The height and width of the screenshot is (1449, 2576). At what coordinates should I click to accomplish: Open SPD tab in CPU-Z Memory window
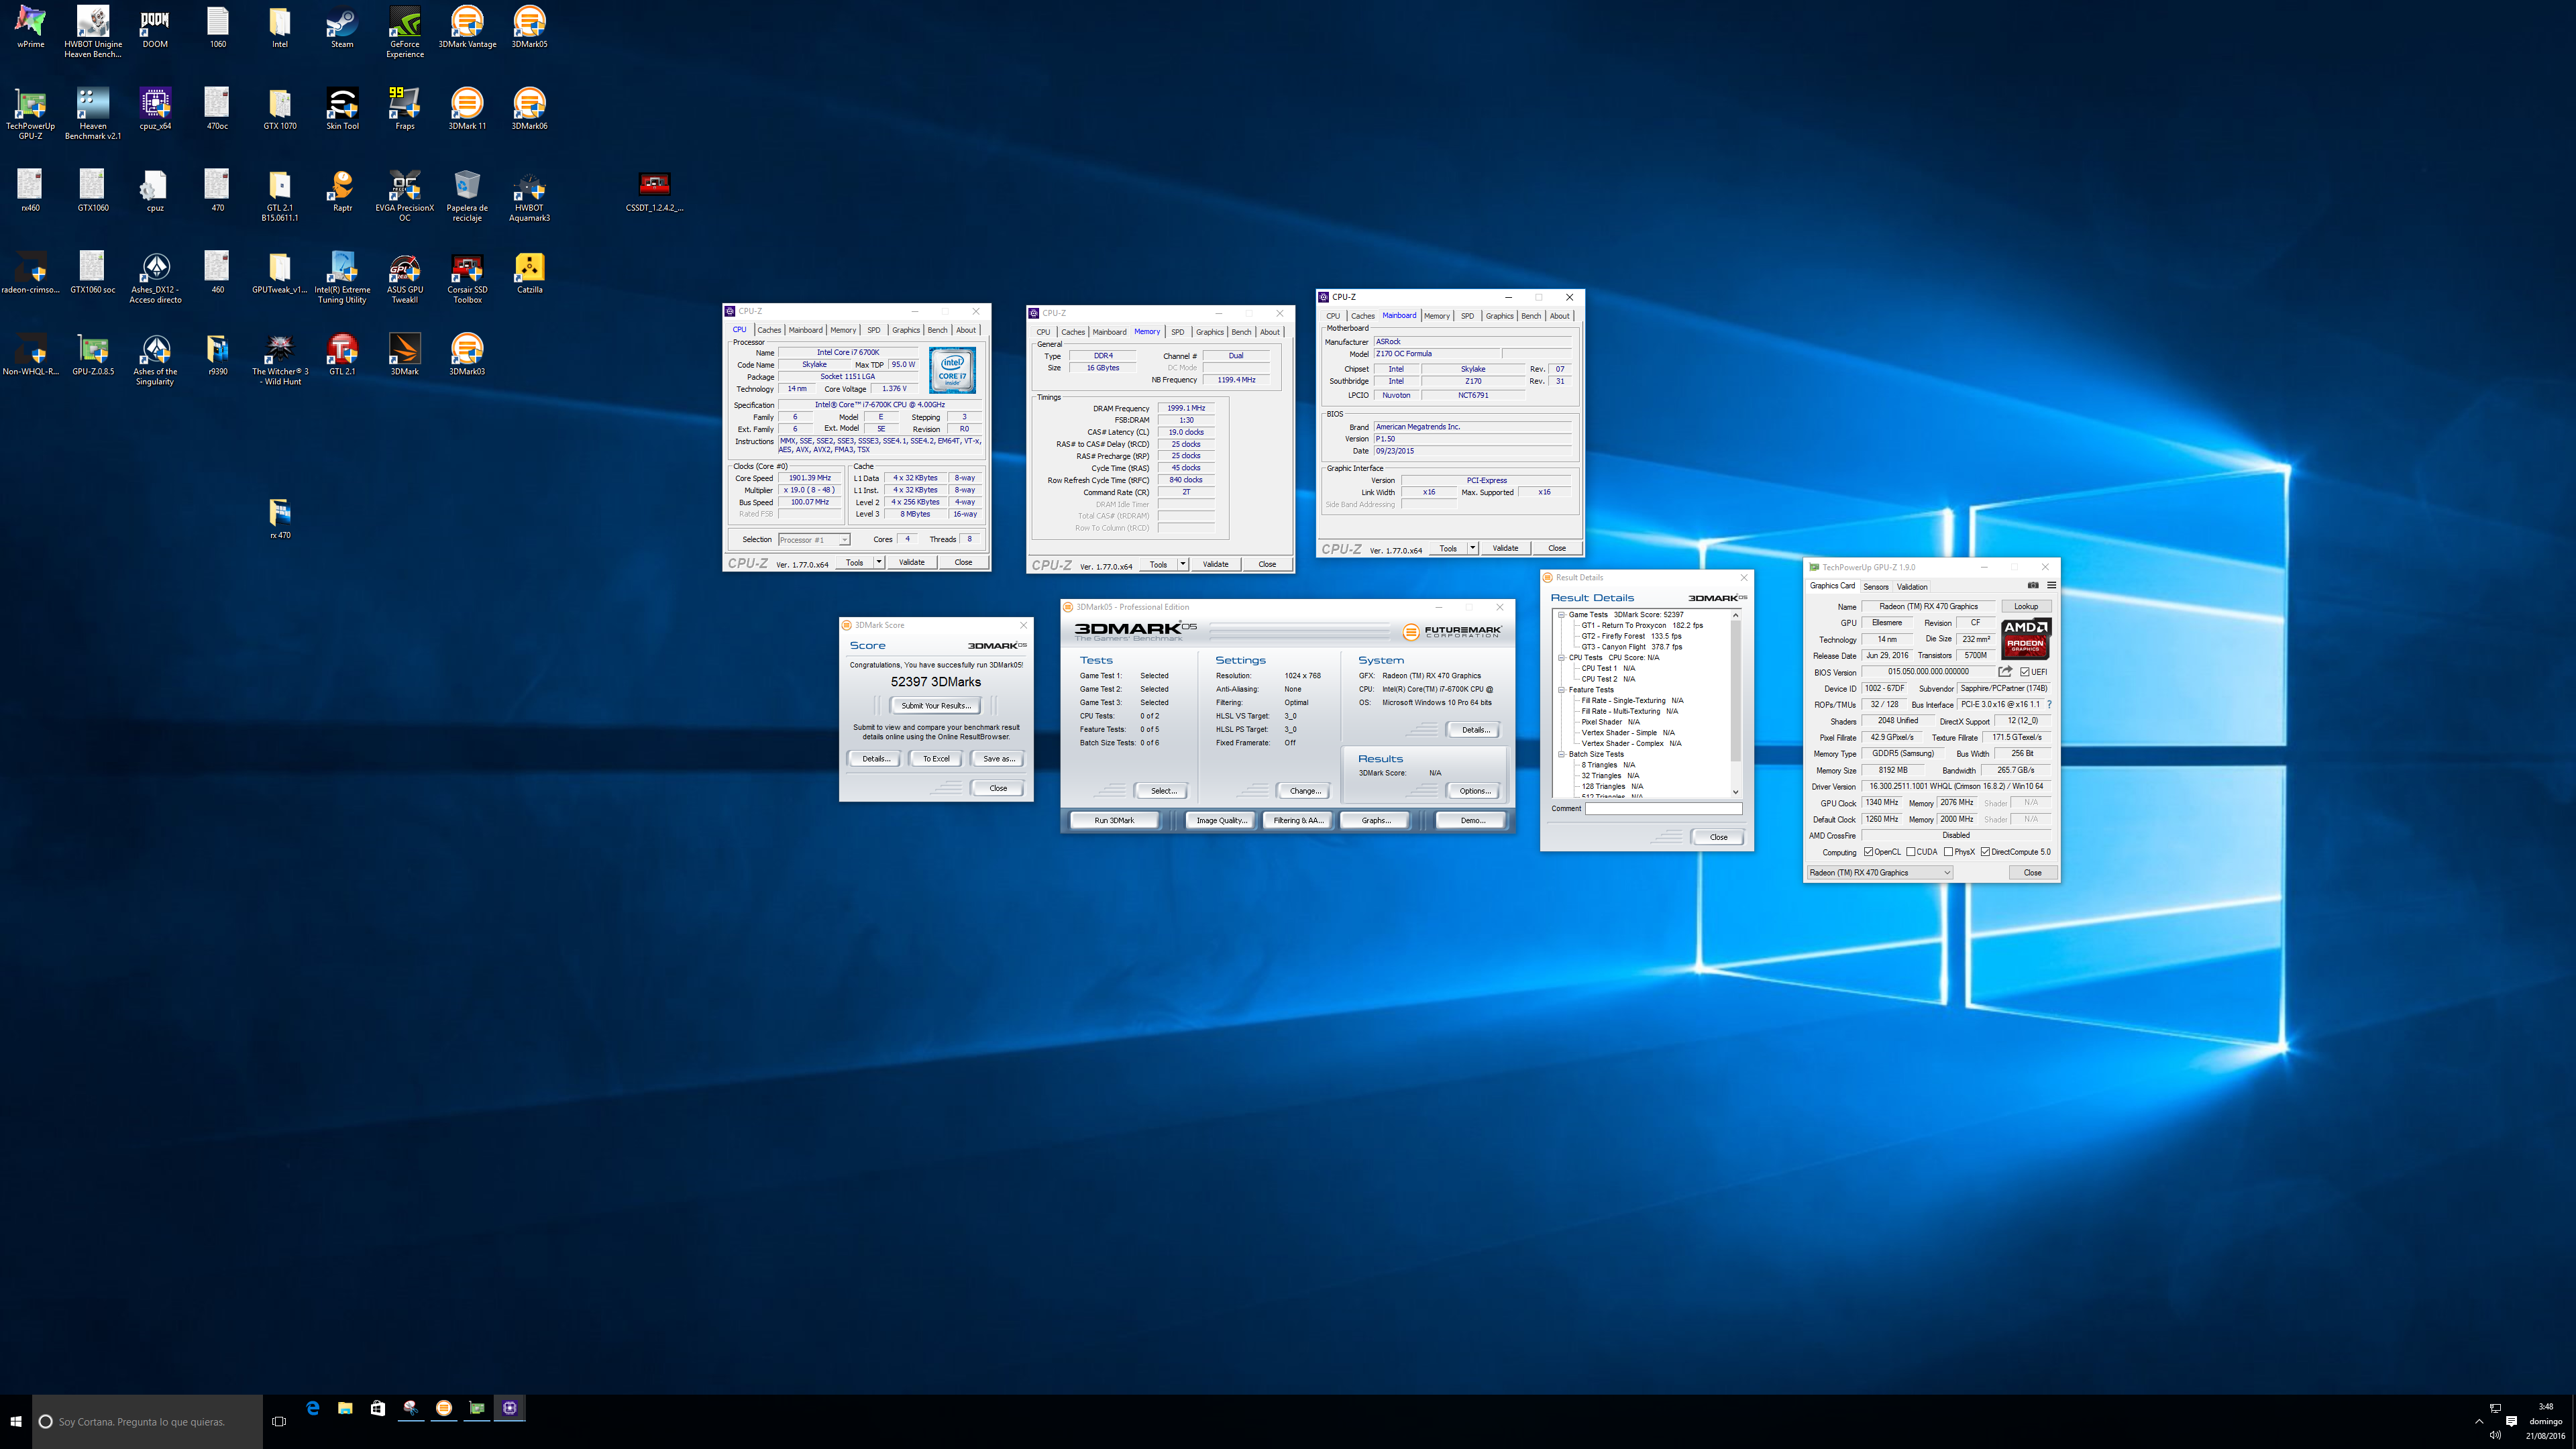coord(1177,332)
